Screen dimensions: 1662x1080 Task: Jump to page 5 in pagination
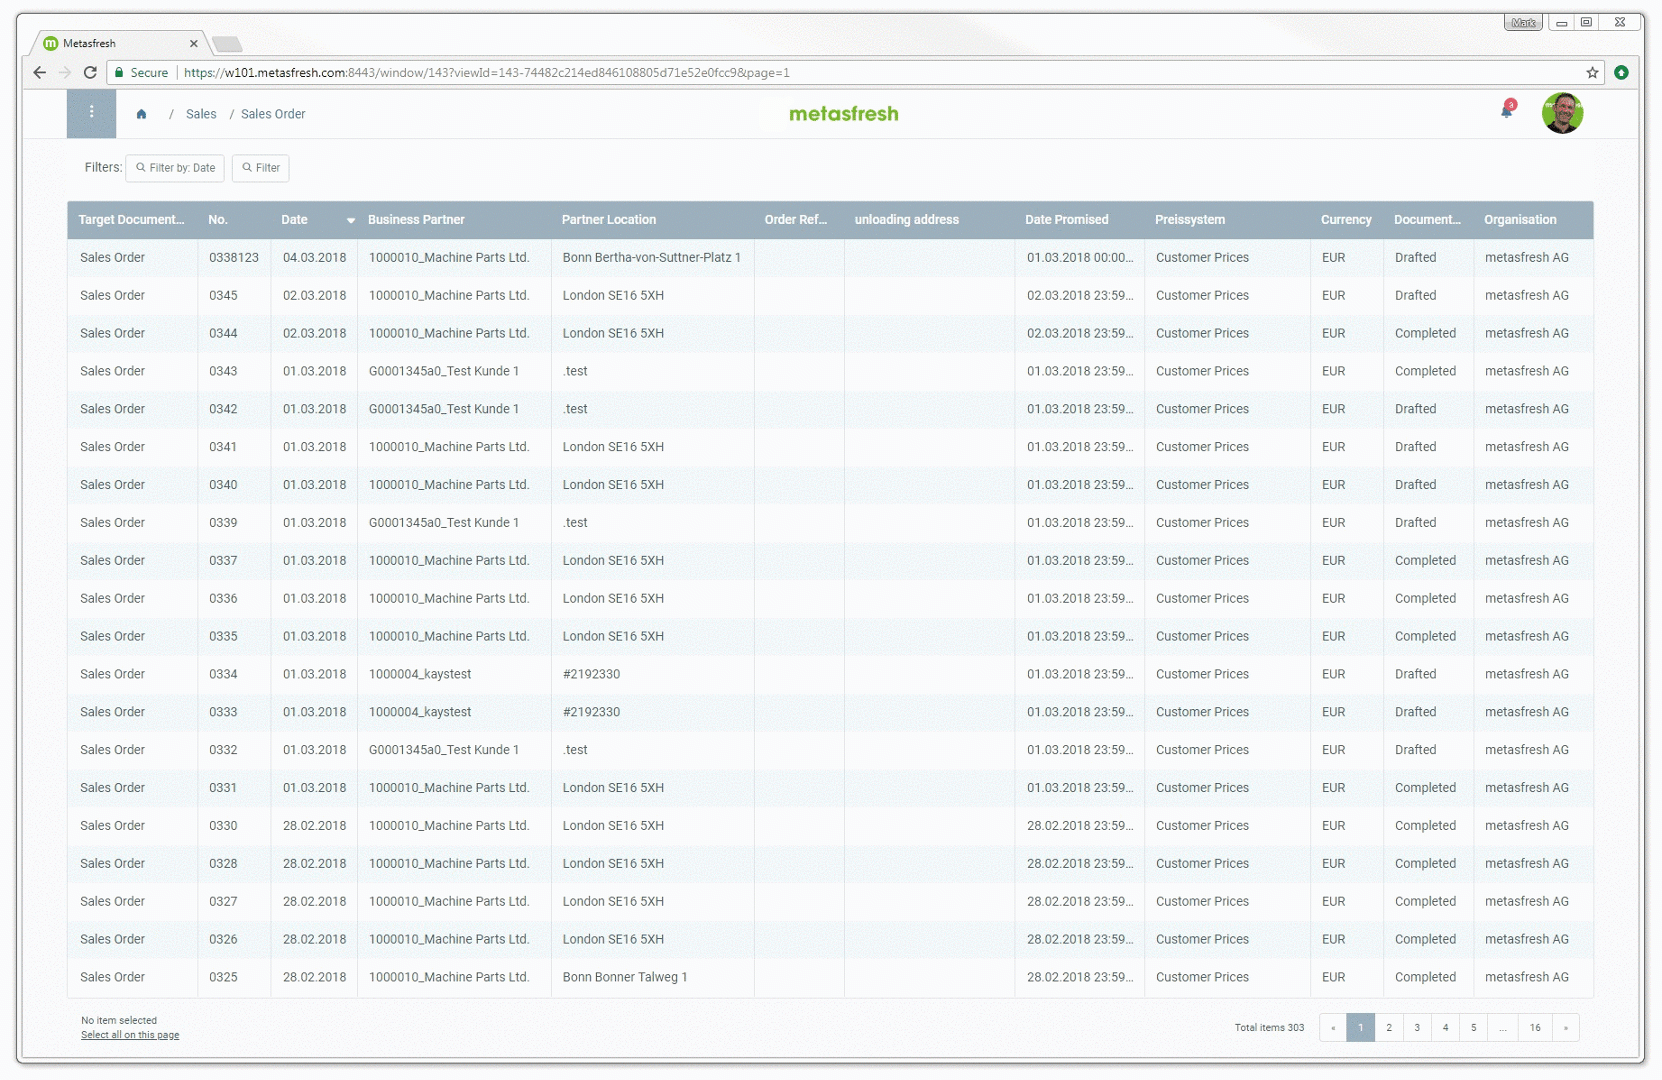1473,1028
